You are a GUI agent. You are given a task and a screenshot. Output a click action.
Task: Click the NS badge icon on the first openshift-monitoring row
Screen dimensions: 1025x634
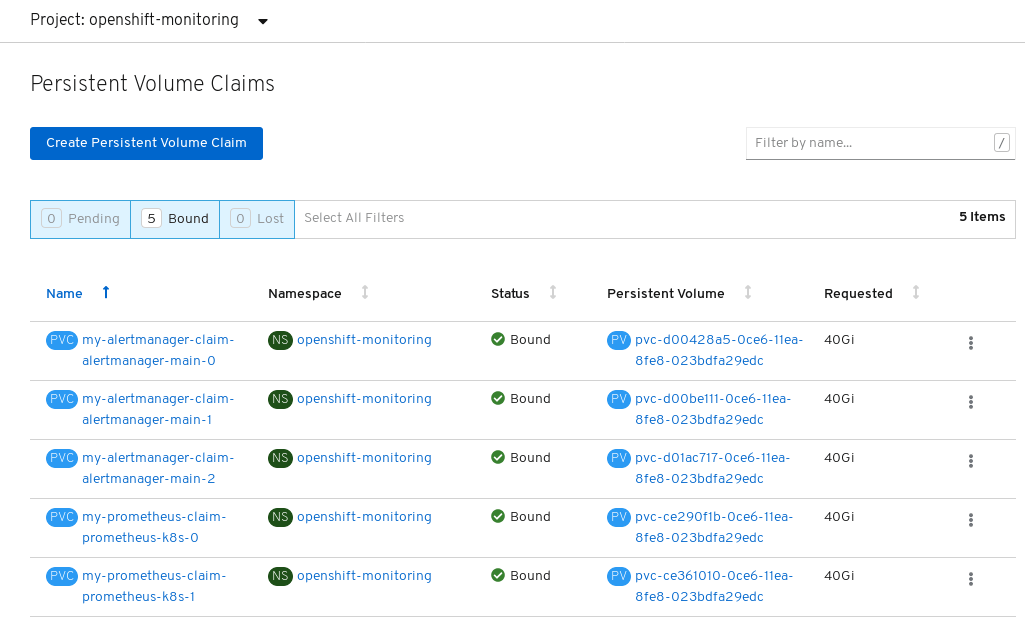280,340
